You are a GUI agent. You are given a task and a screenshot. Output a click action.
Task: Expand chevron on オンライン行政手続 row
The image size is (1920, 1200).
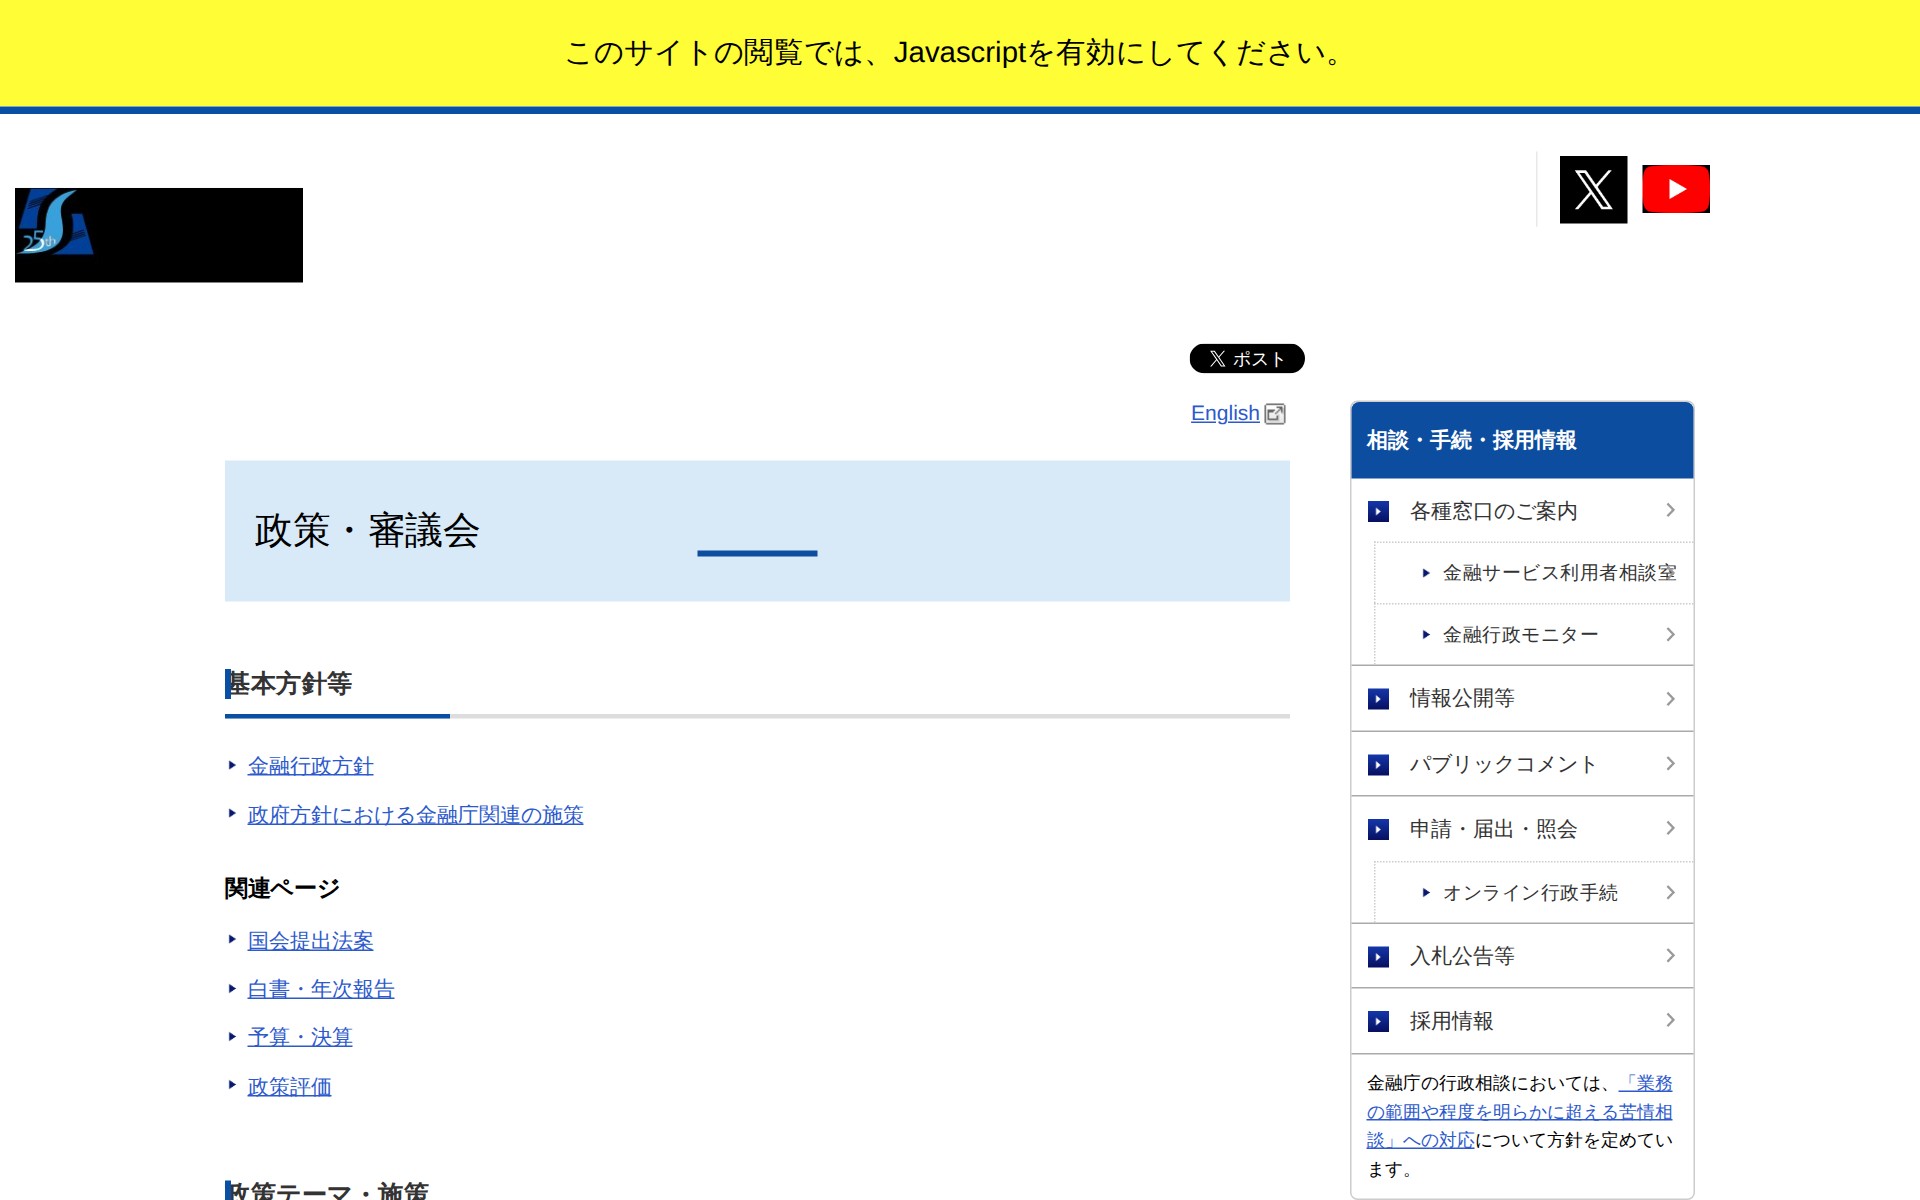[1670, 892]
